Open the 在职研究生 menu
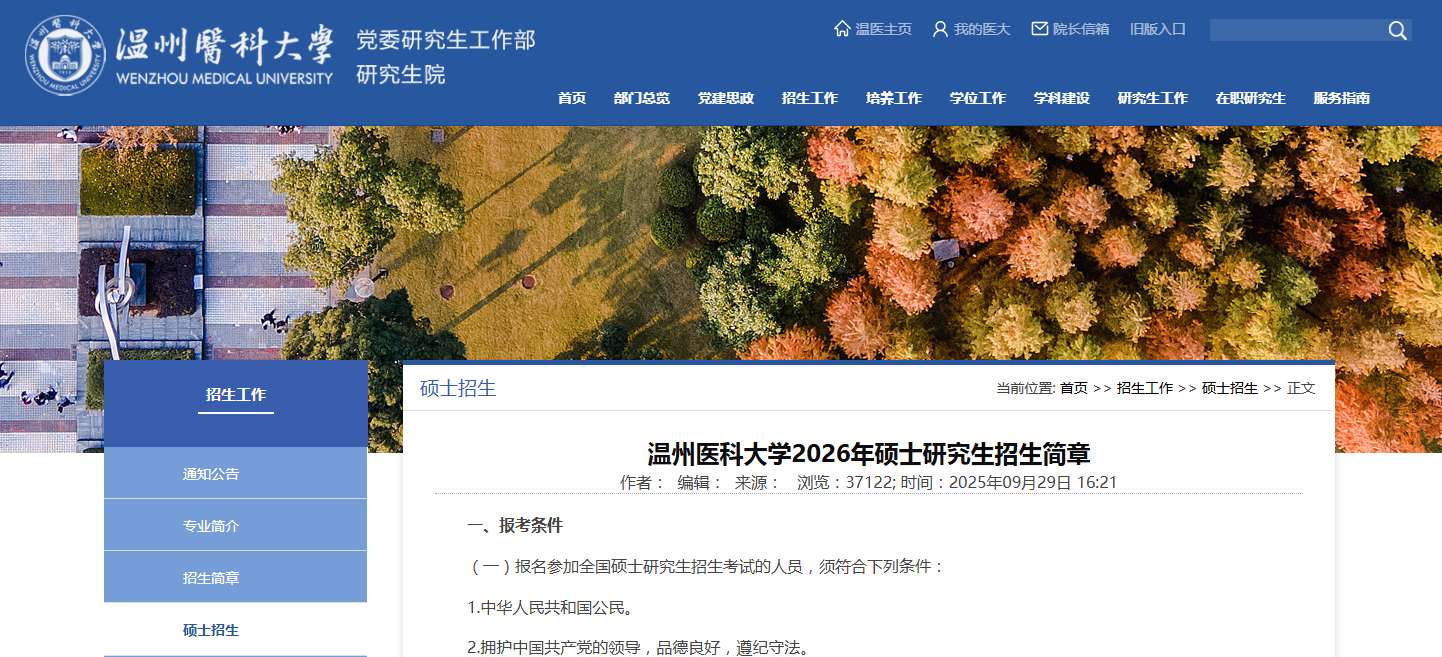This screenshot has height=657, width=1442. 1251,98
